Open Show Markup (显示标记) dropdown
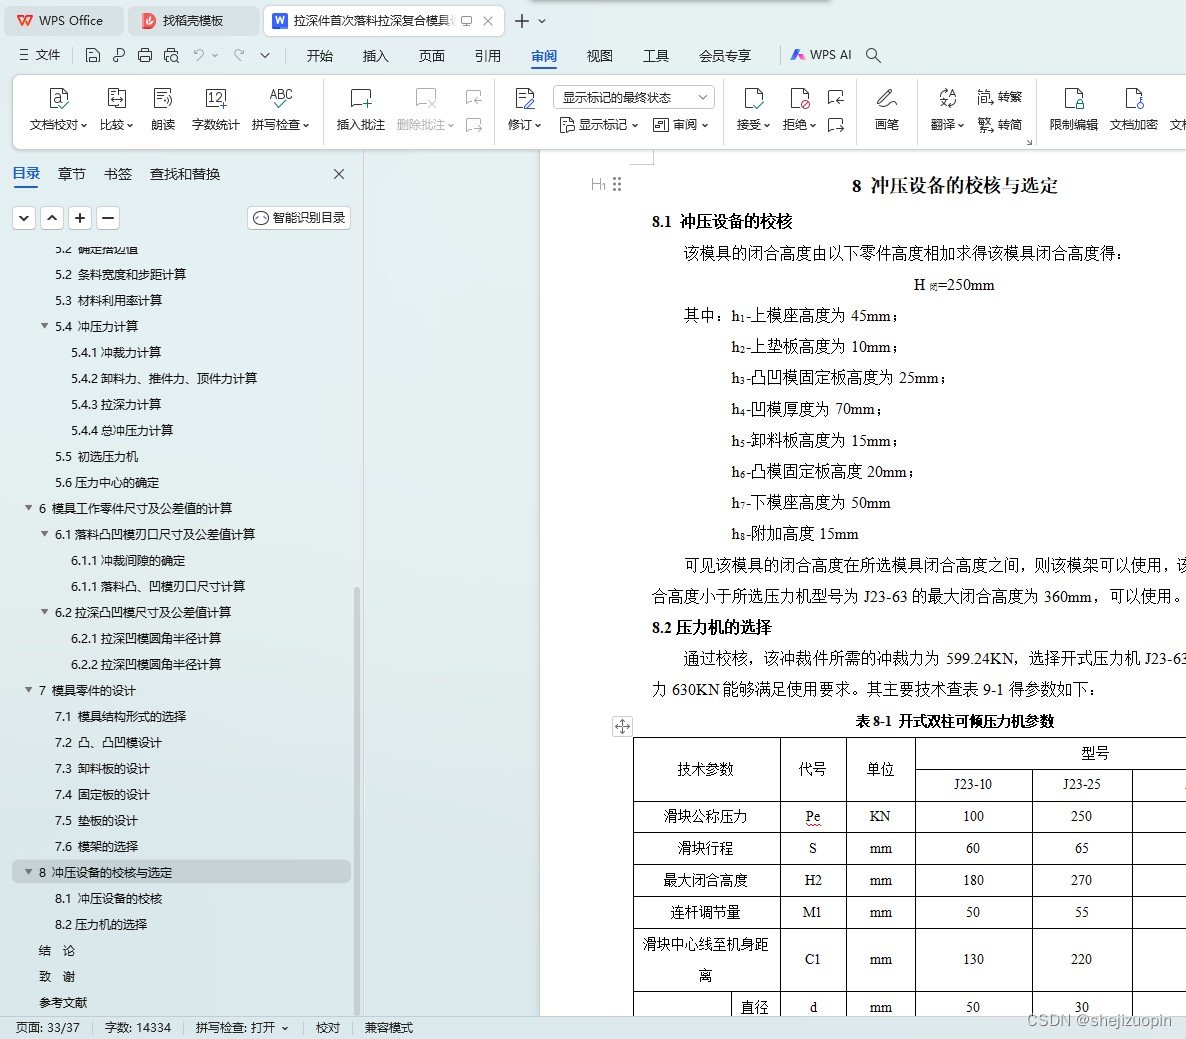The height and width of the screenshot is (1039, 1186). [x=599, y=125]
